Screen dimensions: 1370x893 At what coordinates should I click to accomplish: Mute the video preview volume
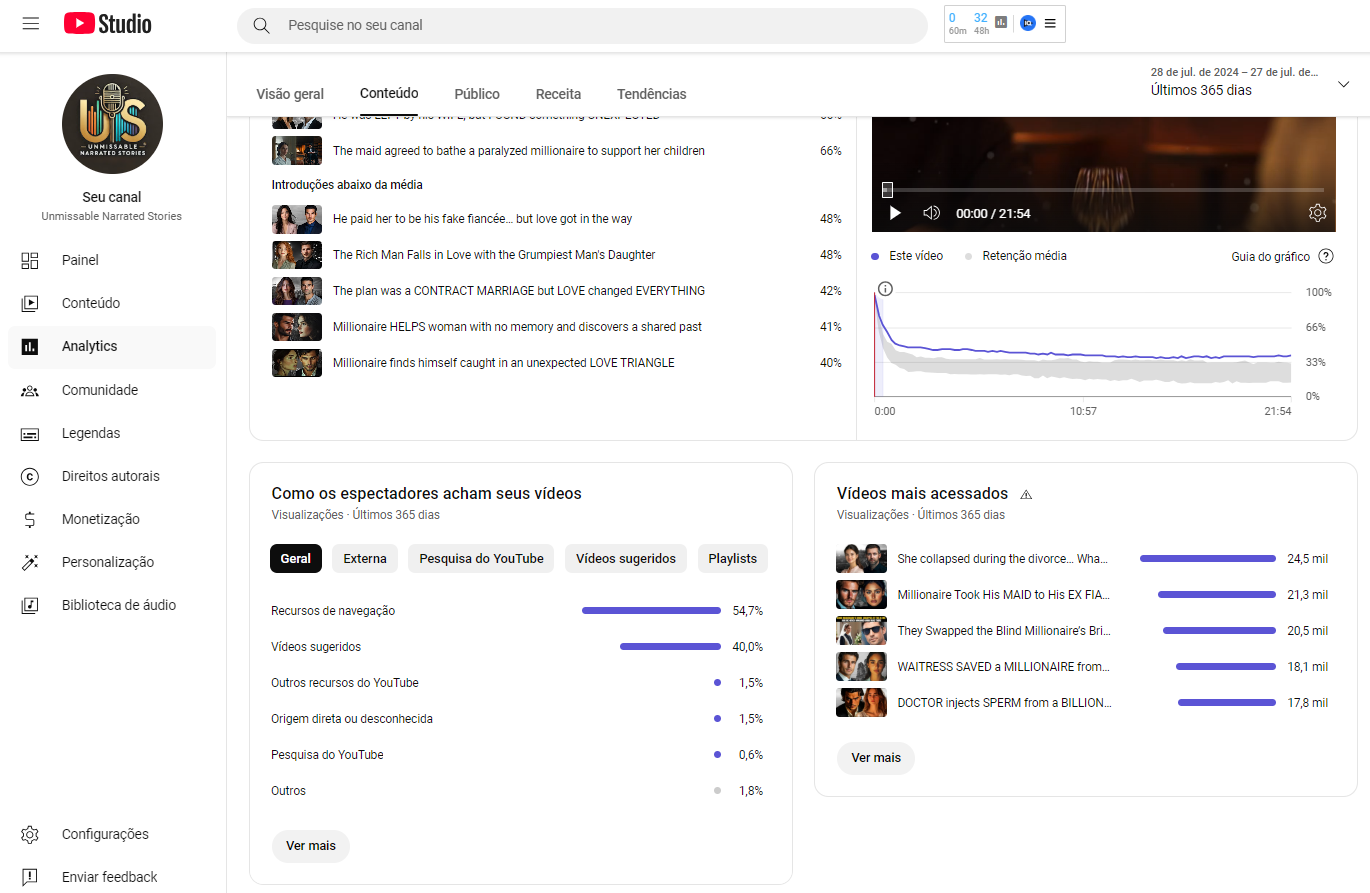931,213
